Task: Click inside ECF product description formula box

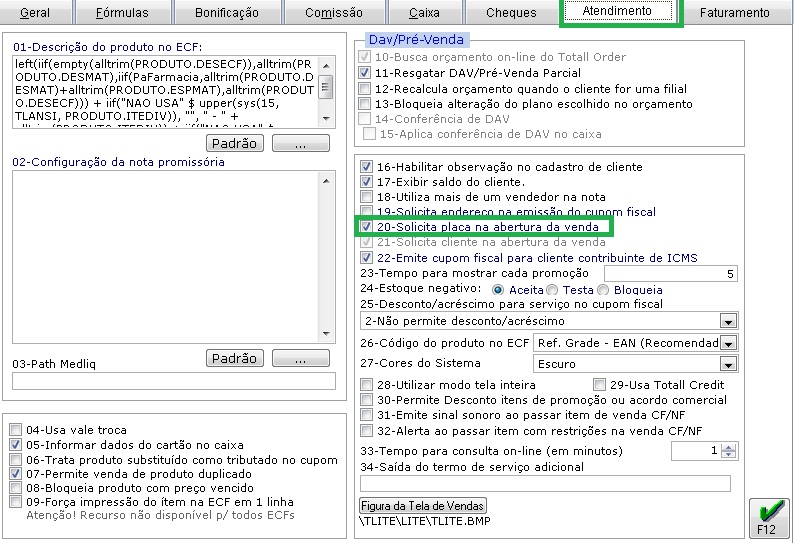Action: 166,91
